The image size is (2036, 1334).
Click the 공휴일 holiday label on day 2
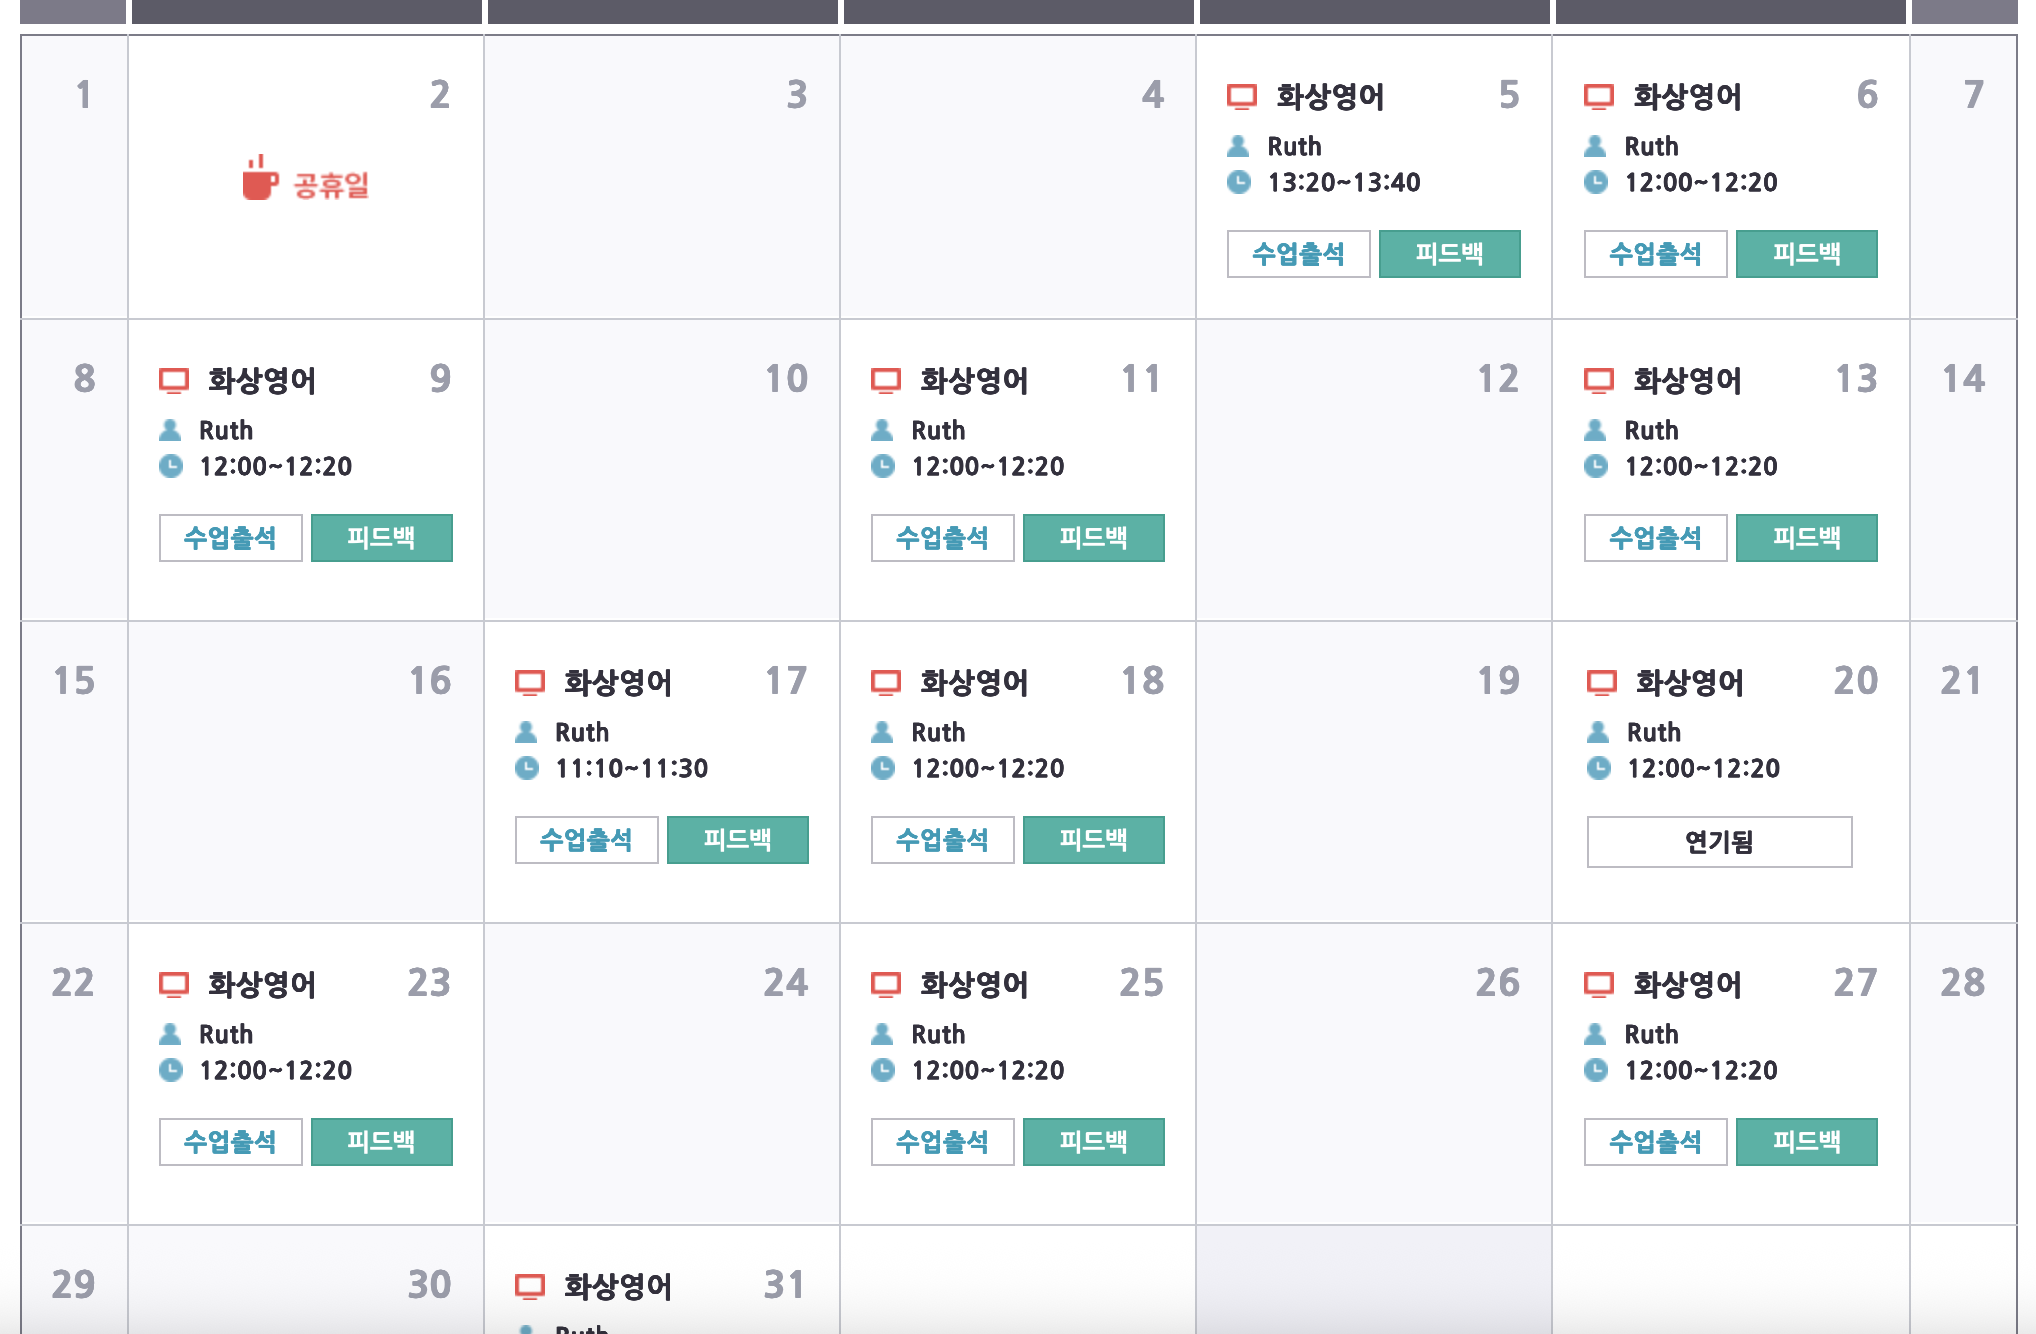[x=331, y=185]
